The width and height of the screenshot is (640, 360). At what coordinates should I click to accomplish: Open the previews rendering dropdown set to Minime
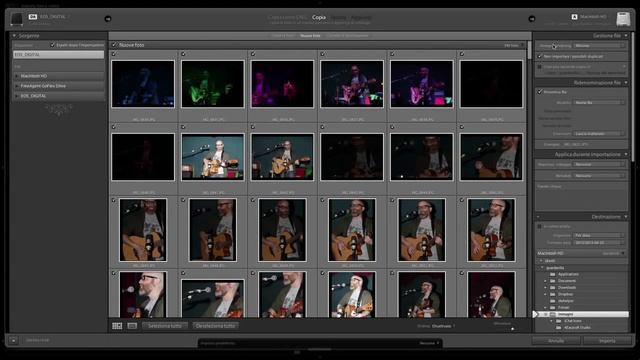(x=599, y=46)
